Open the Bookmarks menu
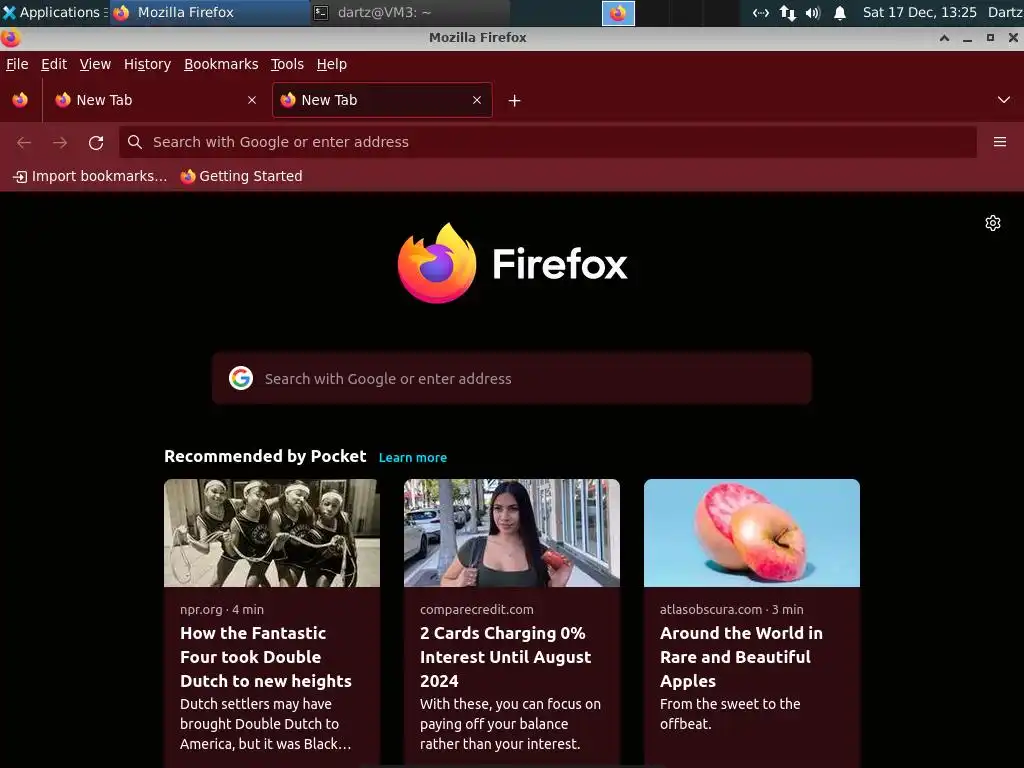This screenshot has width=1024, height=768. tap(221, 64)
